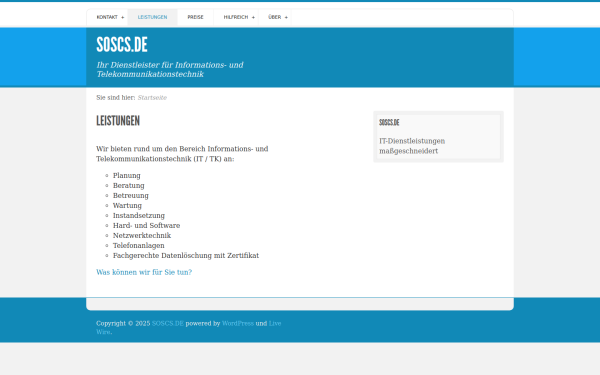Follow 'Was können wir für Sie tun?' link

pos(144,272)
